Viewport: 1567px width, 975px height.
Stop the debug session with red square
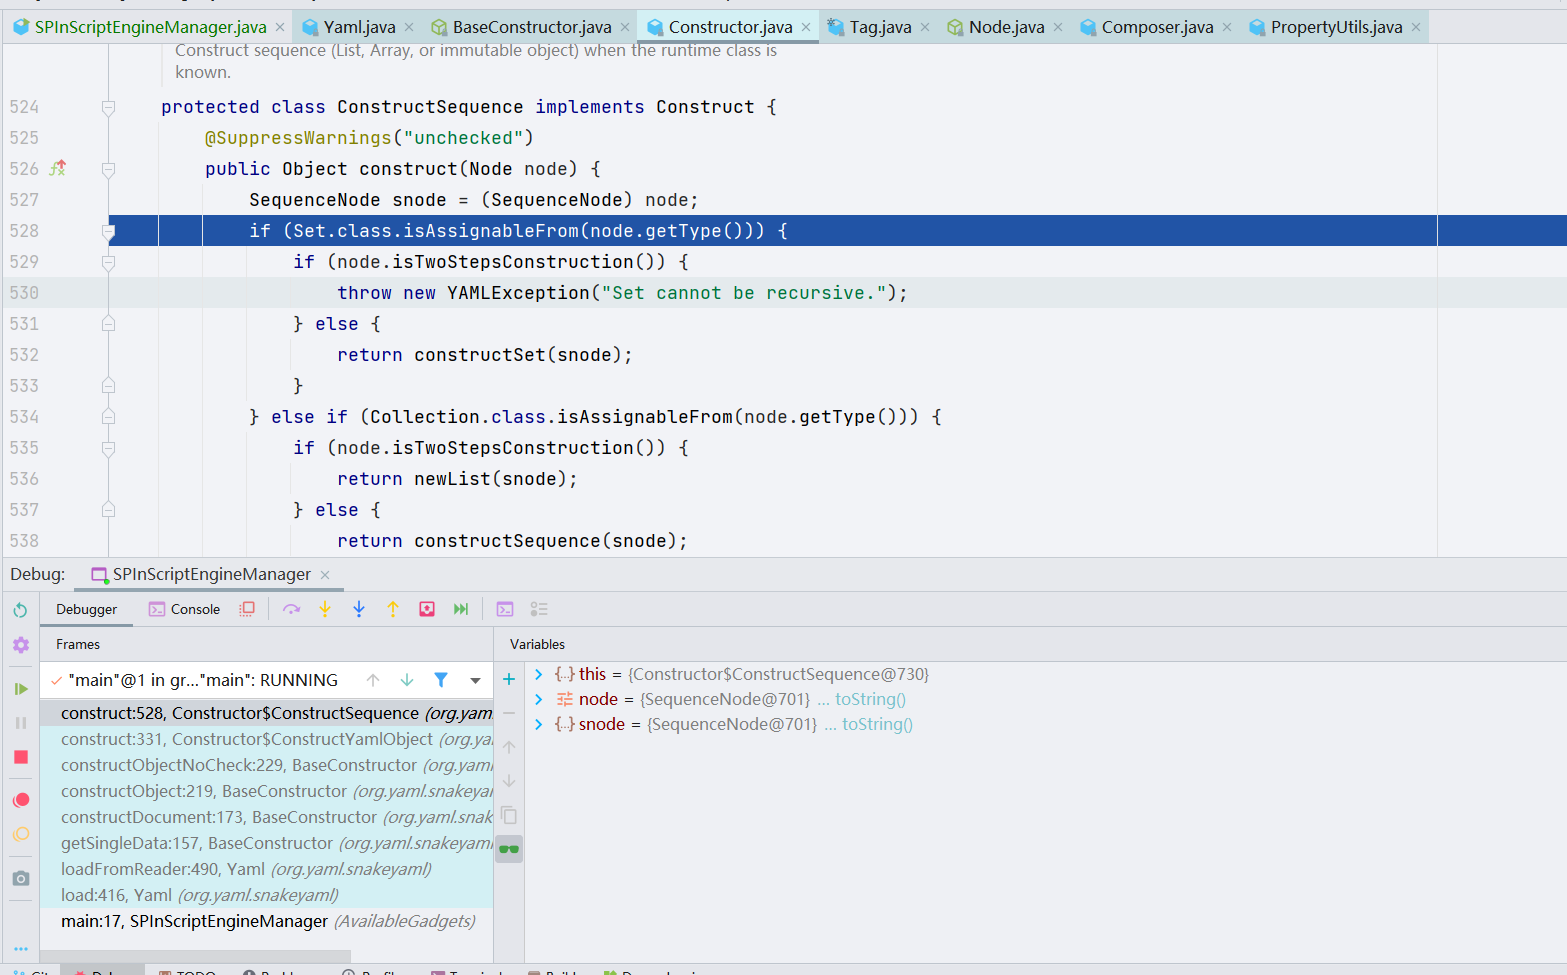click(21, 757)
